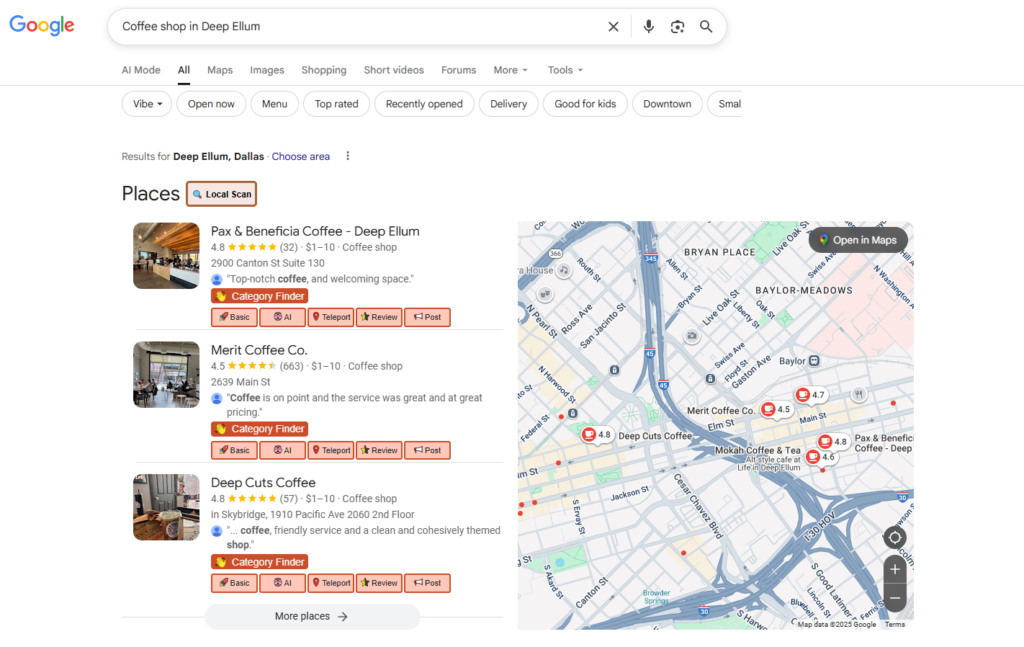Screen dimensions: 1024x647
Task: Zoom in on the map with plus
Action: (x=895, y=570)
